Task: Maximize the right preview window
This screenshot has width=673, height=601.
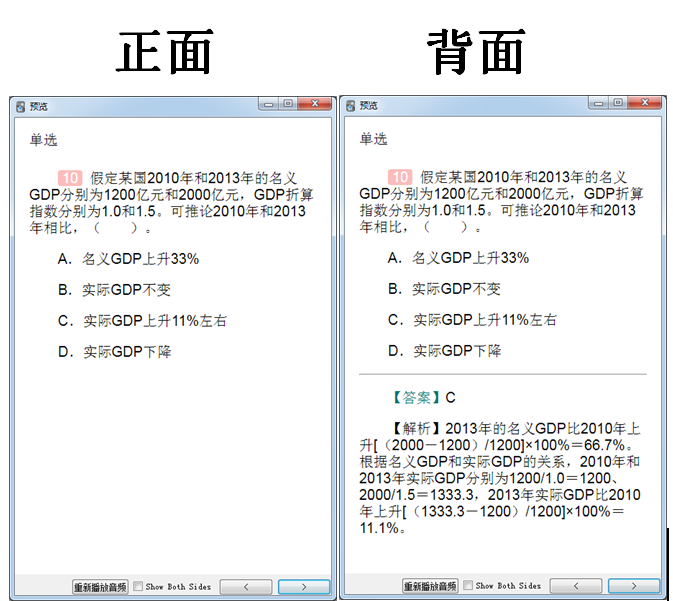Action: pos(618,103)
